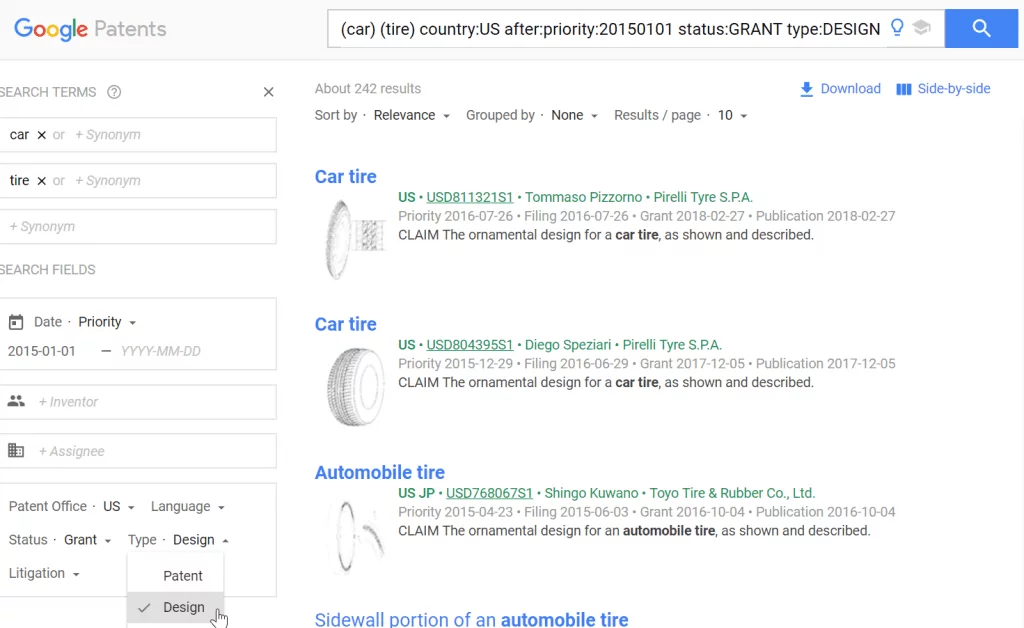Change Results per page dropdown
This screenshot has width=1024, height=628.
pos(732,116)
